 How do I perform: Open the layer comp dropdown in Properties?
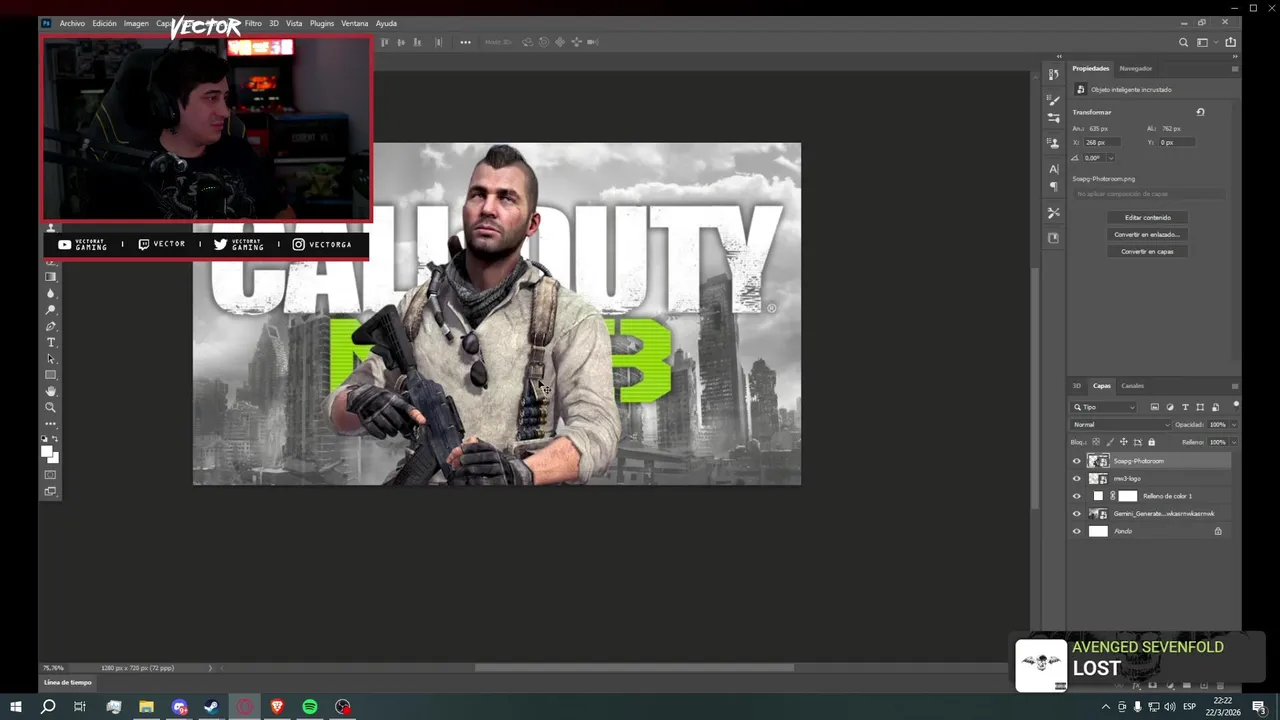click(x=1150, y=194)
